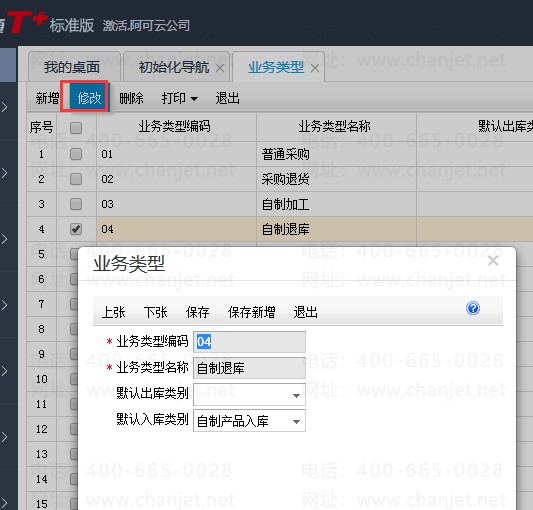The height and width of the screenshot is (510, 533).
Task: Expand the first left sidebar chevron
Action: pos(4,107)
